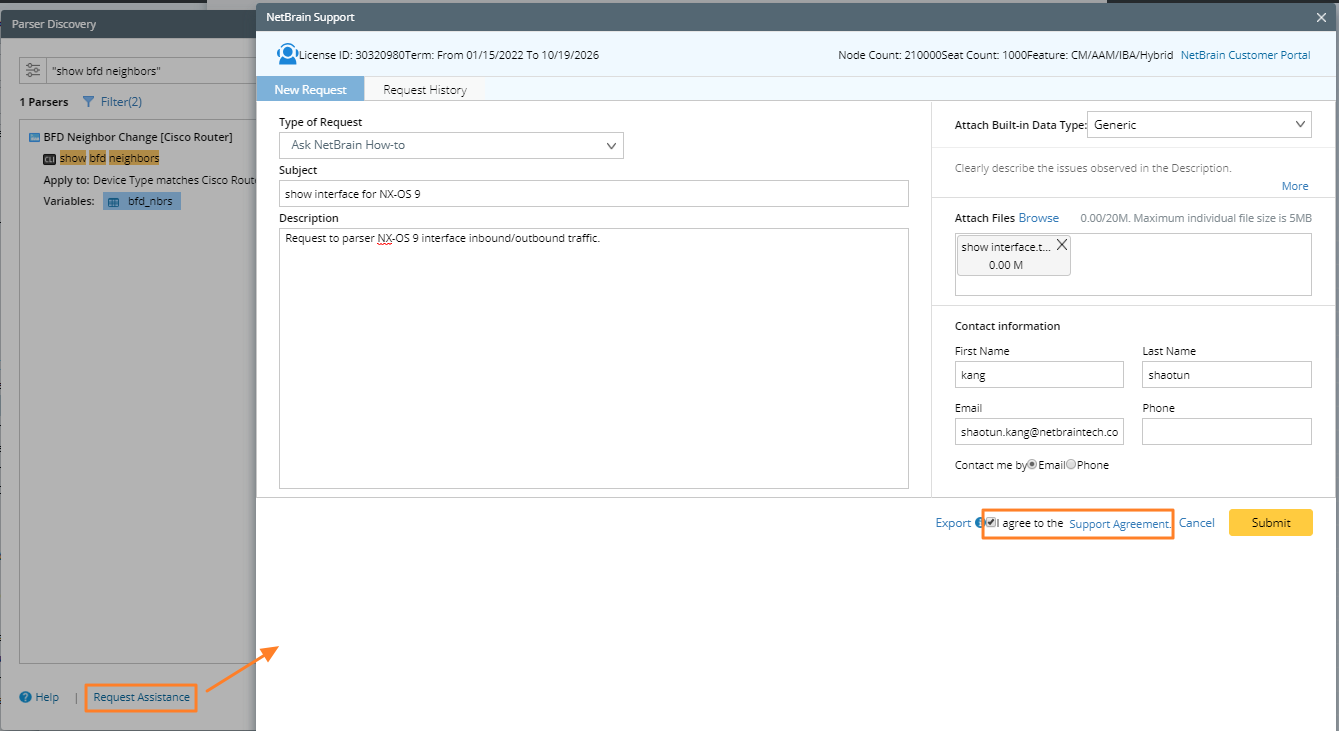This screenshot has width=1339, height=731.
Task: Click the BFD Neighbor Change parser icon
Action: pos(34,137)
